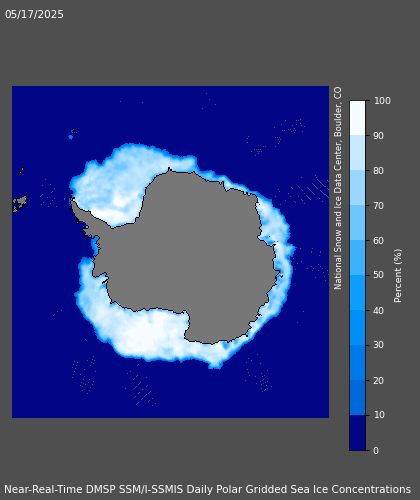Click the 05/17/2025 date label
The image size is (420, 500).
pyautogui.click(x=34, y=14)
